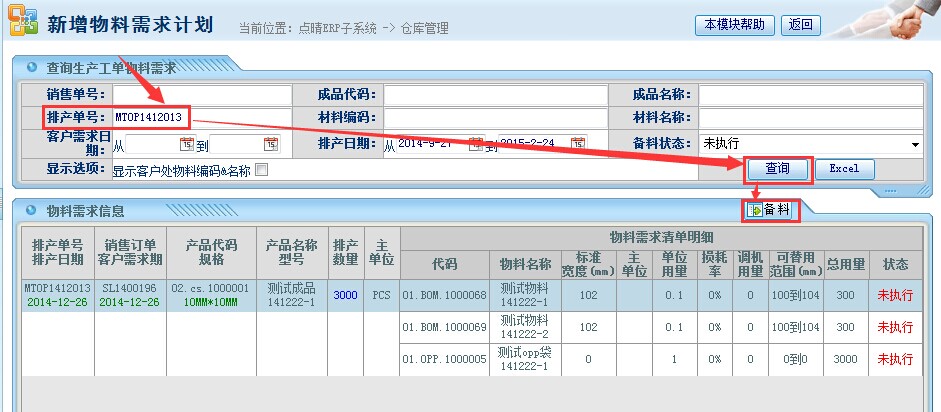
Task: Click into the 成品代码 text field
Action: point(495,95)
